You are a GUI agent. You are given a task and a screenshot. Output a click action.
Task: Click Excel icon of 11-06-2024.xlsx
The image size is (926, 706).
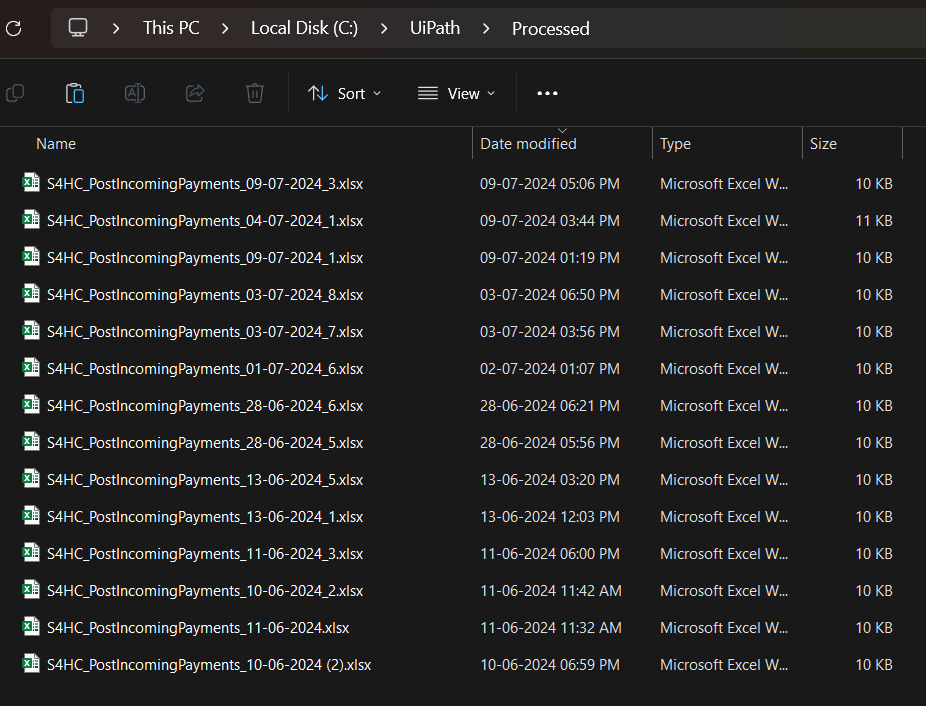point(31,627)
